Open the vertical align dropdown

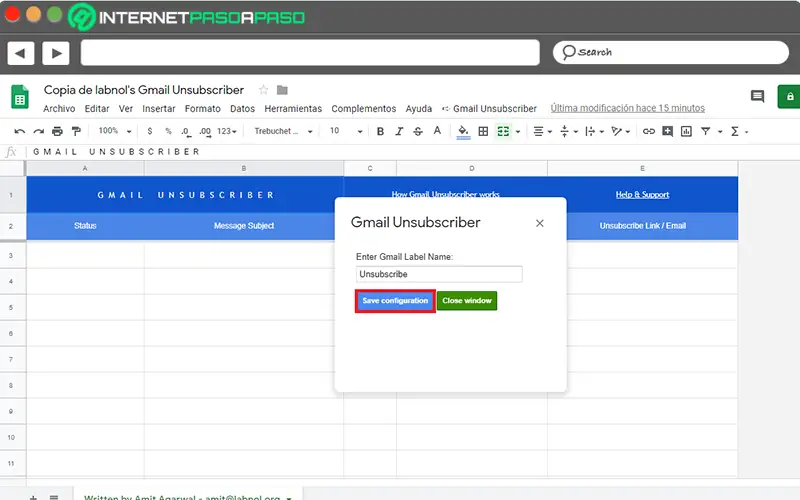pos(569,132)
